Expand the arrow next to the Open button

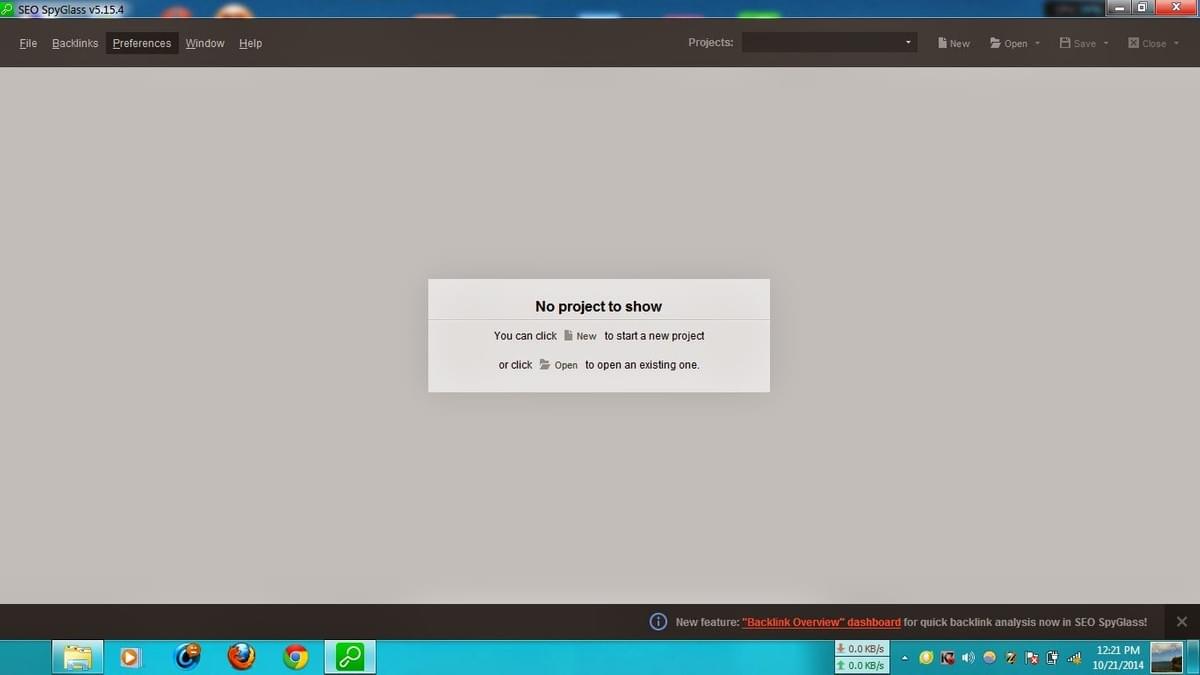1037,43
